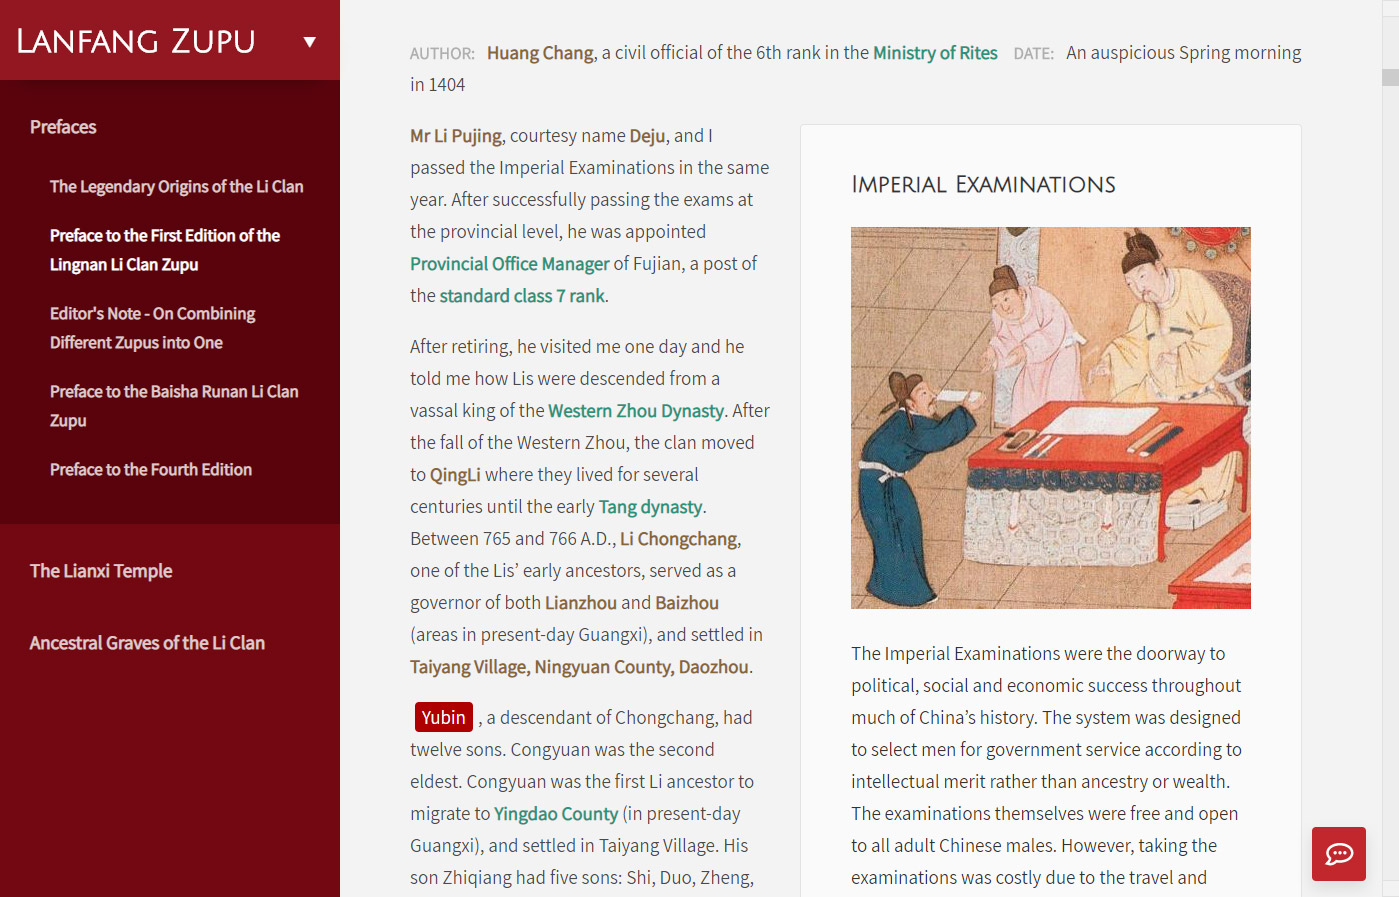Go to Preface to the Fourth Edition
Viewport: 1399px width, 897px height.
coord(151,470)
